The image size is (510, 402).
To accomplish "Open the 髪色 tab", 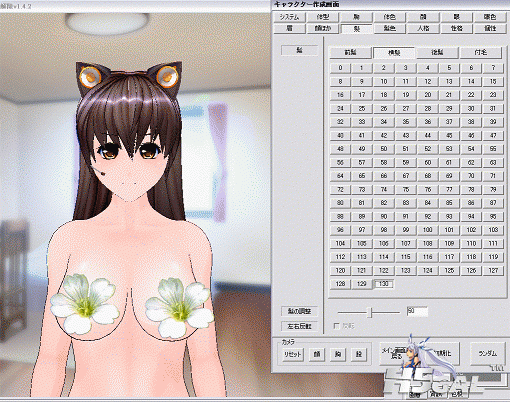I will [x=390, y=28].
